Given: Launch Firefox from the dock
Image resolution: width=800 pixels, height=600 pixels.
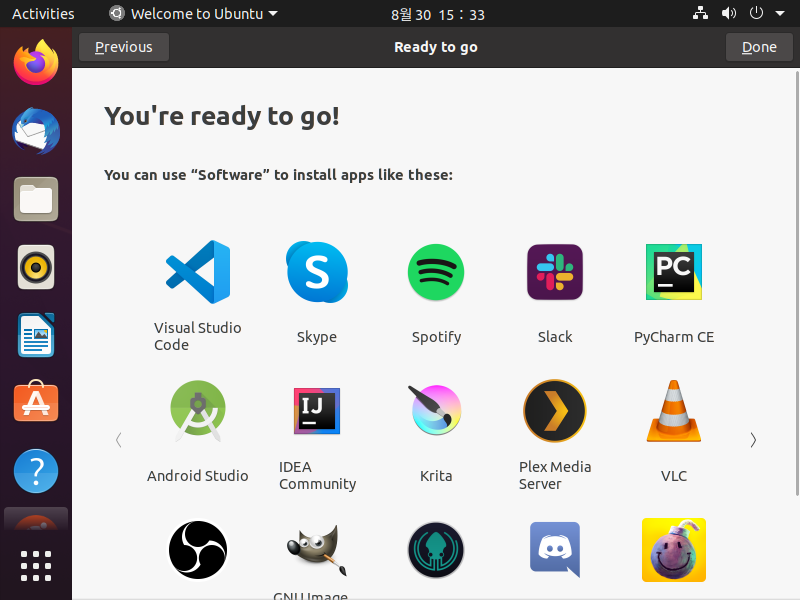Looking at the screenshot, I should (36, 63).
